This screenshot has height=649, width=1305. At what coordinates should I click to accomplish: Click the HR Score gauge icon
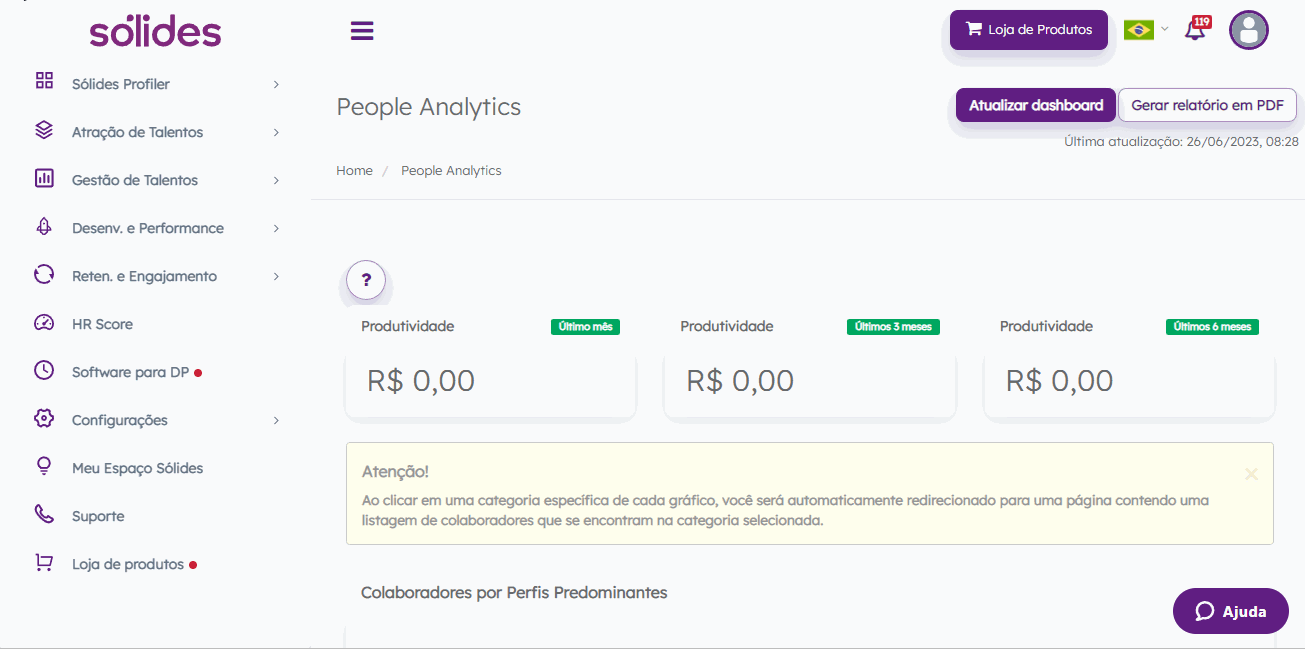tap(44, 323)
